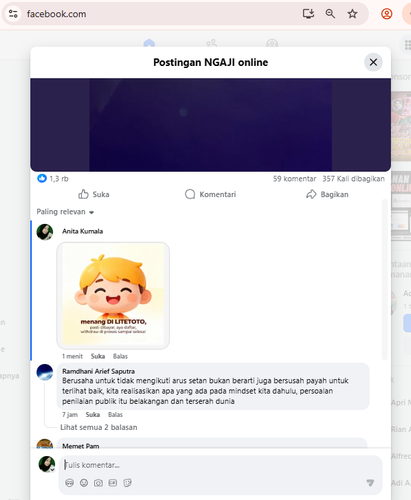Click the dark post video area

point(210,125)
